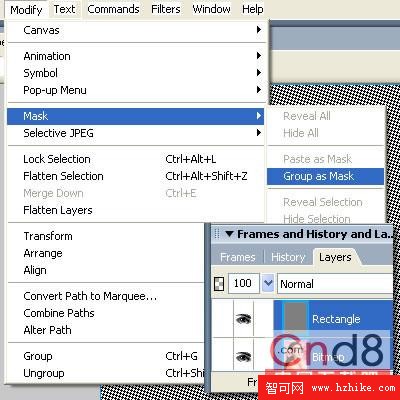Open the Filters menu

pos(166,9)
